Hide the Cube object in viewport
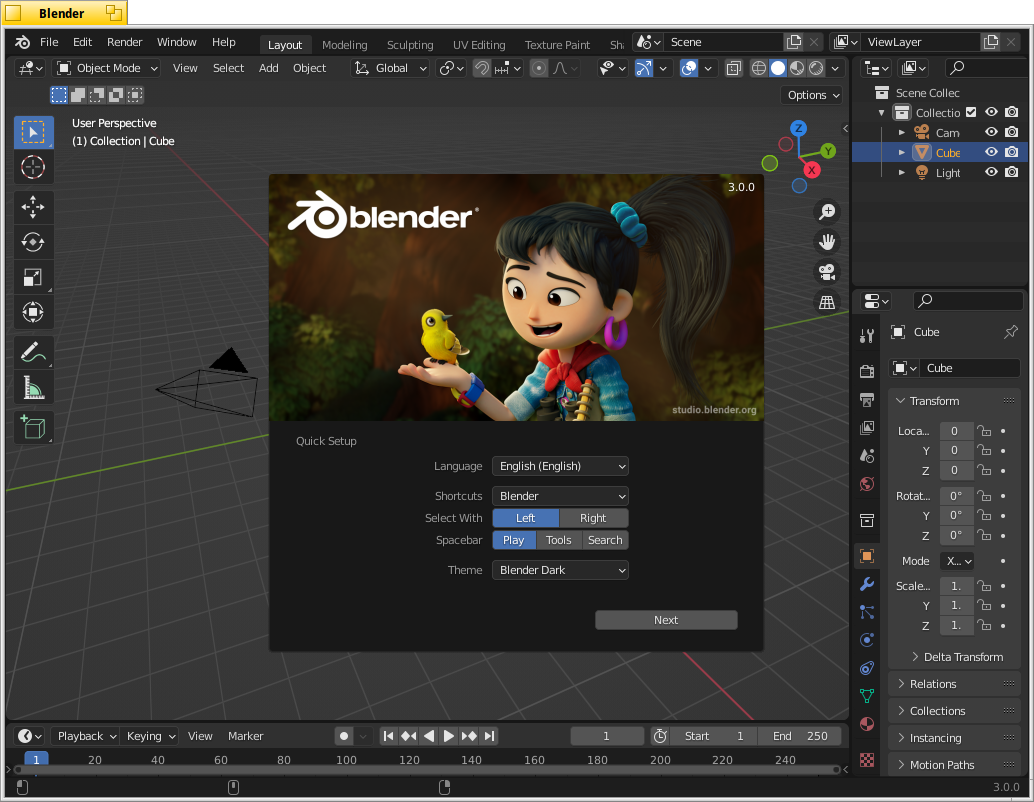1034x802 pixels. coord(991,152)
